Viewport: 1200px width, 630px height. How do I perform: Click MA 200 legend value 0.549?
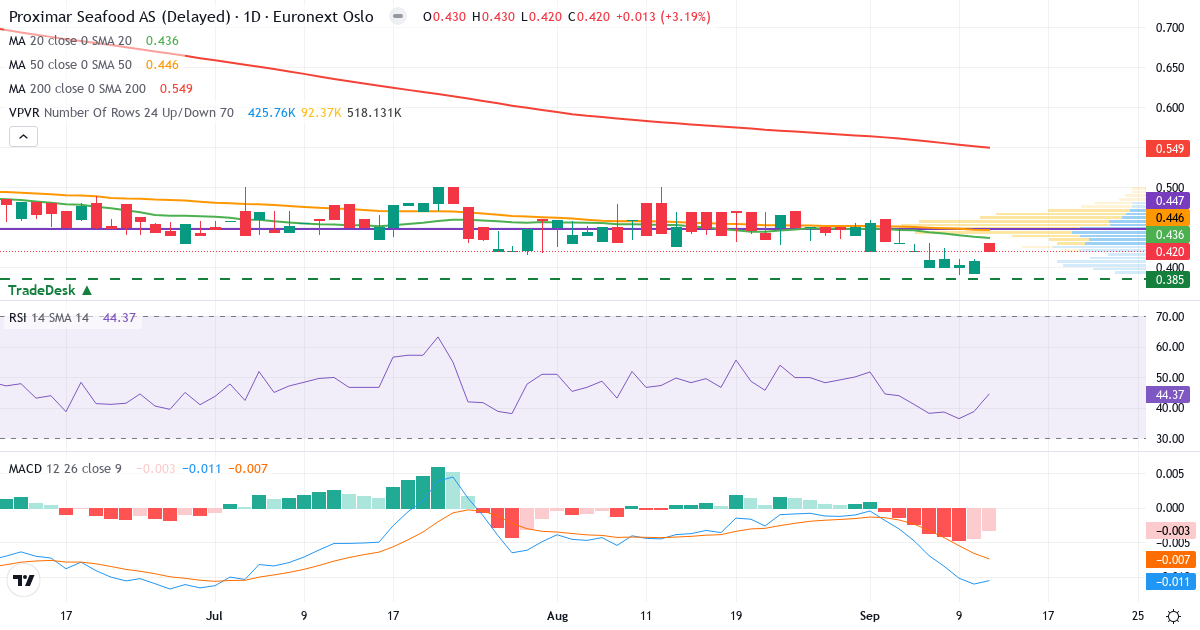174,89
